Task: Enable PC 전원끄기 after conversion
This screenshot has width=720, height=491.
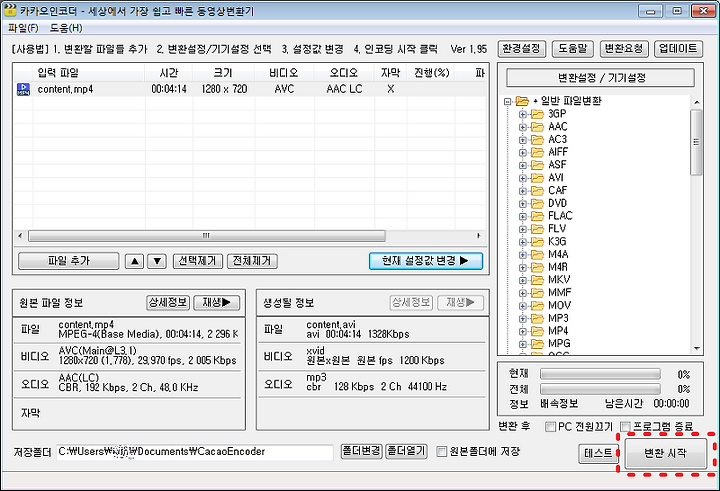Action: pos(550,427)
